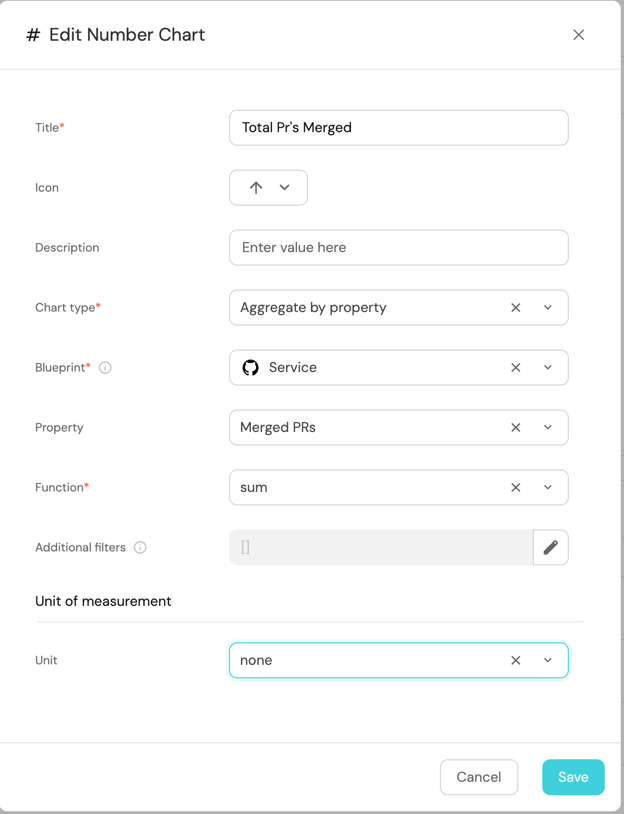The width and height of the screenshot is (624, 814).
Task: Expand the Unit dropdown chevron
Action: [548, 661]
